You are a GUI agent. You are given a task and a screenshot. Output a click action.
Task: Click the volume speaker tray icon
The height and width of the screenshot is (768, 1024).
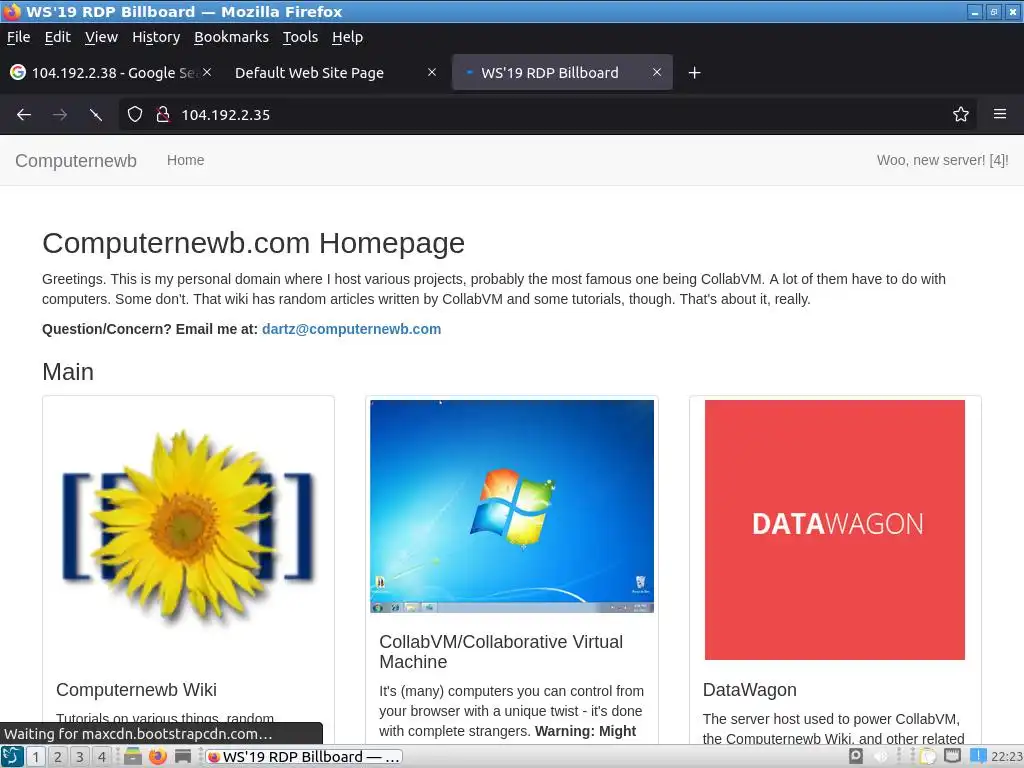pyautogui.click(x=880, y=756)
